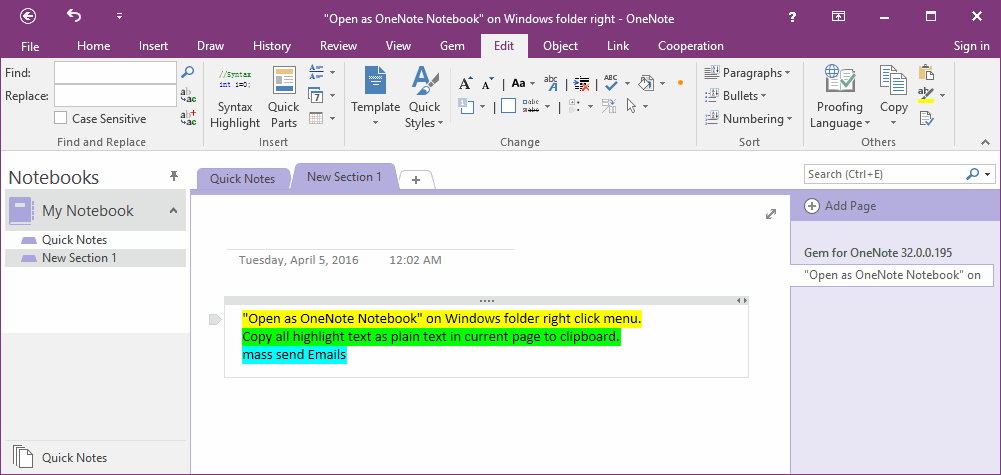Screen dimensions: 1001x475
Task: Switch to the Insert tab
Action: (x=153, y=46)
